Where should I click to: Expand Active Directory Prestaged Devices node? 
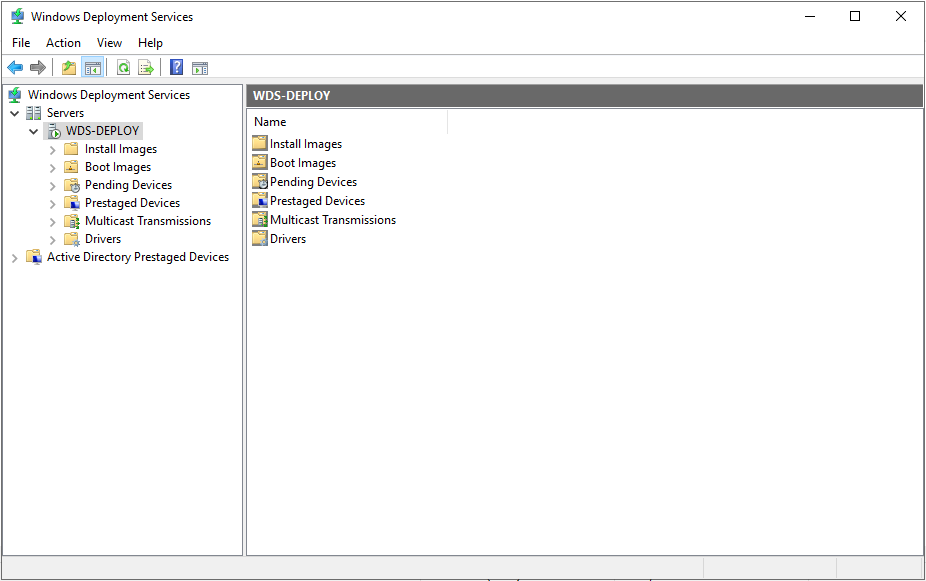tap(15, 258)
